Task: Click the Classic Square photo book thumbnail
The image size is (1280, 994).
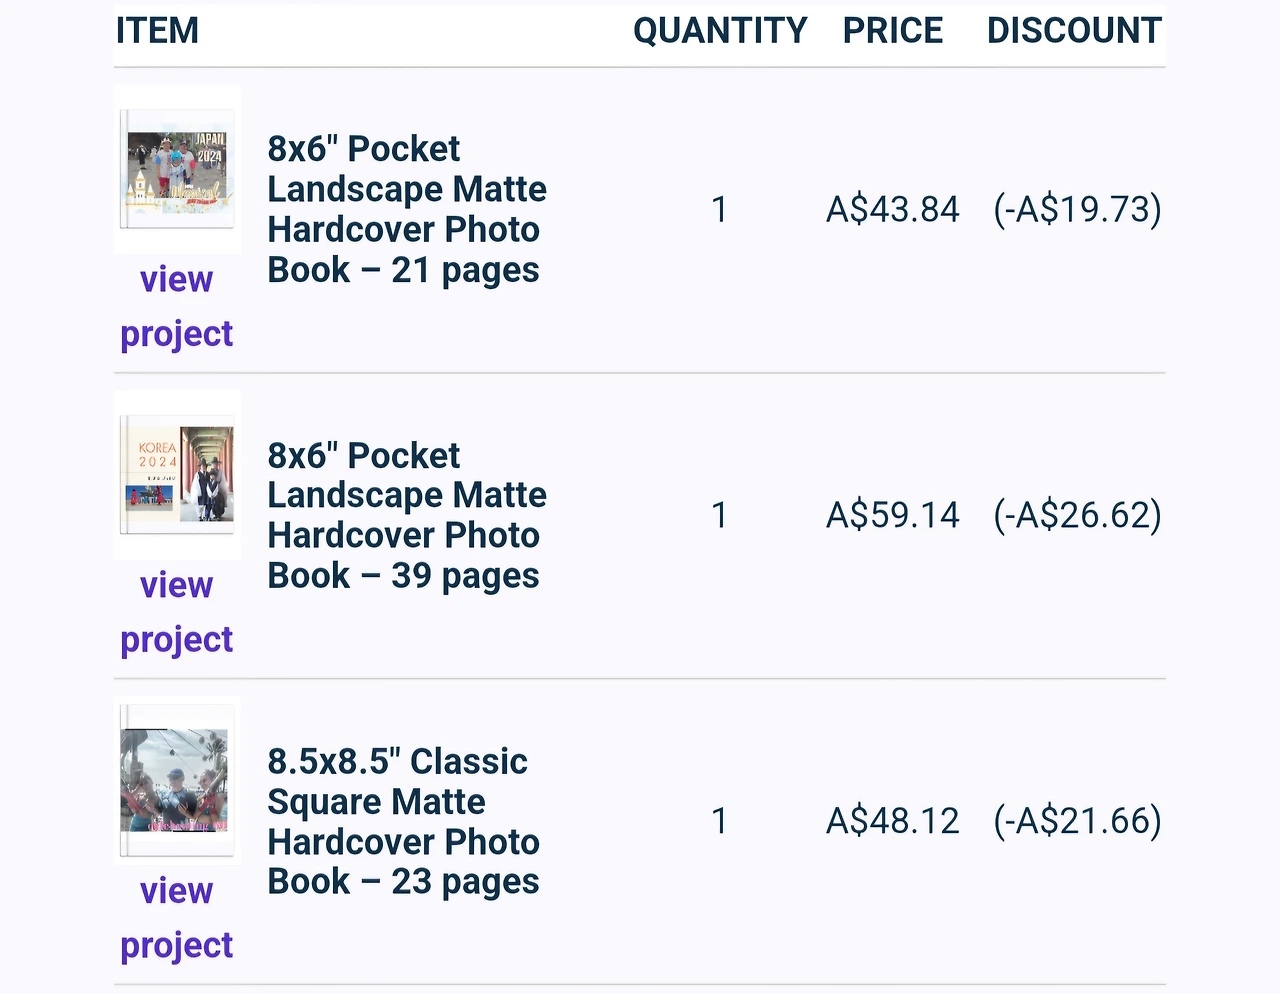Action: [177, 781]
